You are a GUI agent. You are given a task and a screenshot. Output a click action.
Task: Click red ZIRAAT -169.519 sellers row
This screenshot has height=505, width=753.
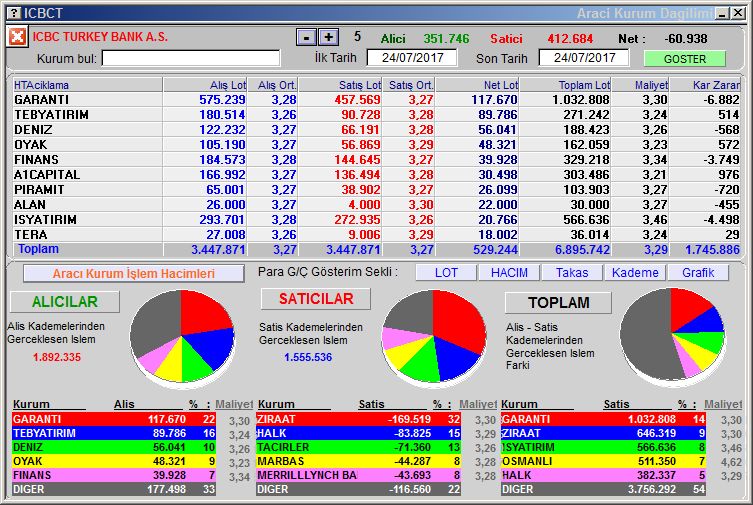pos(359,419)
